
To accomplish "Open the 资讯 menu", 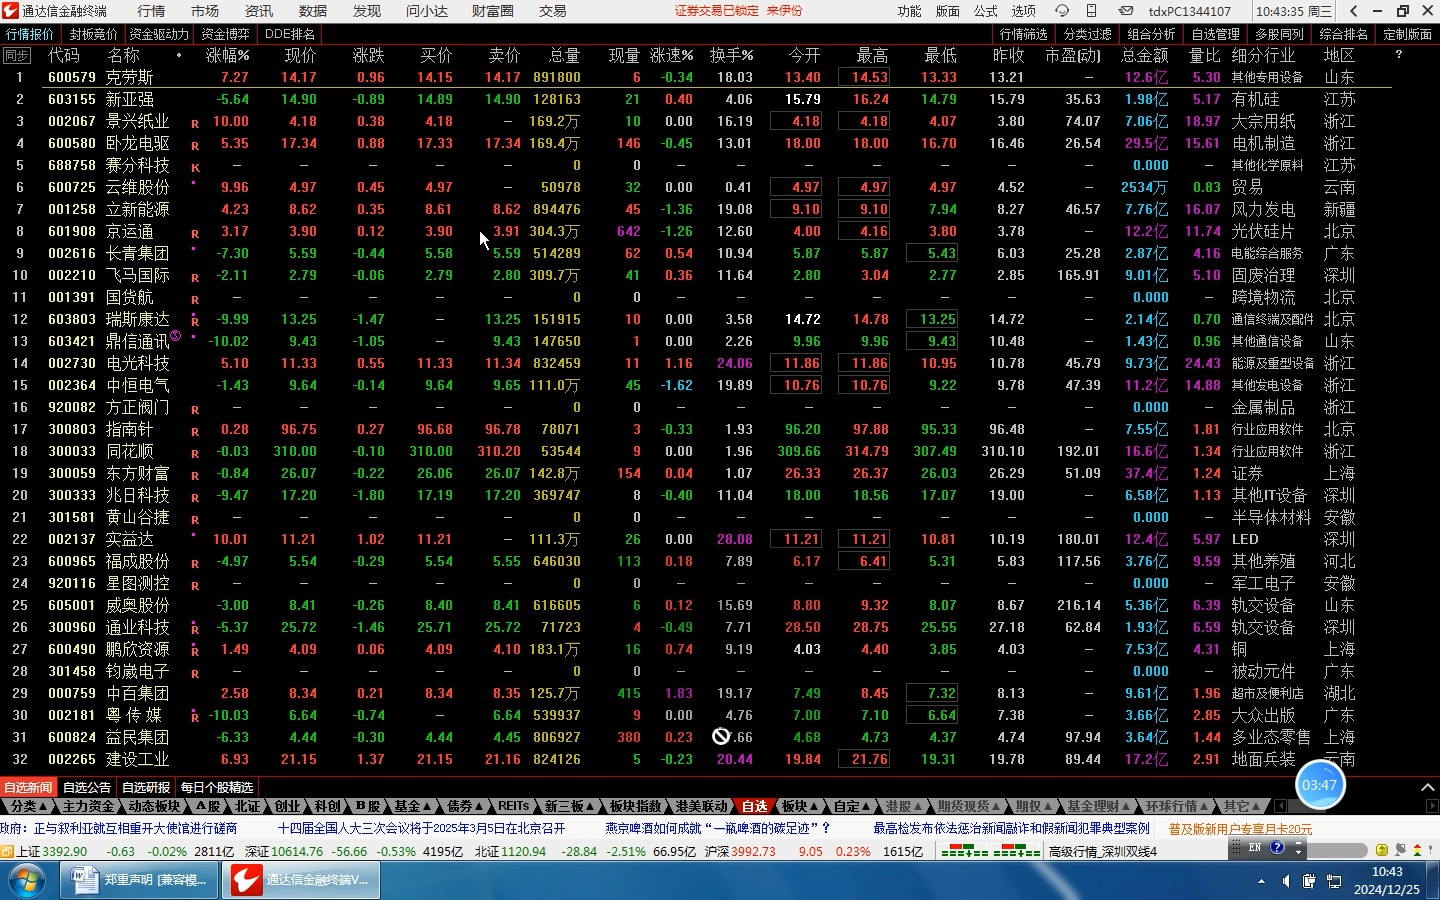I will (259, 11).
